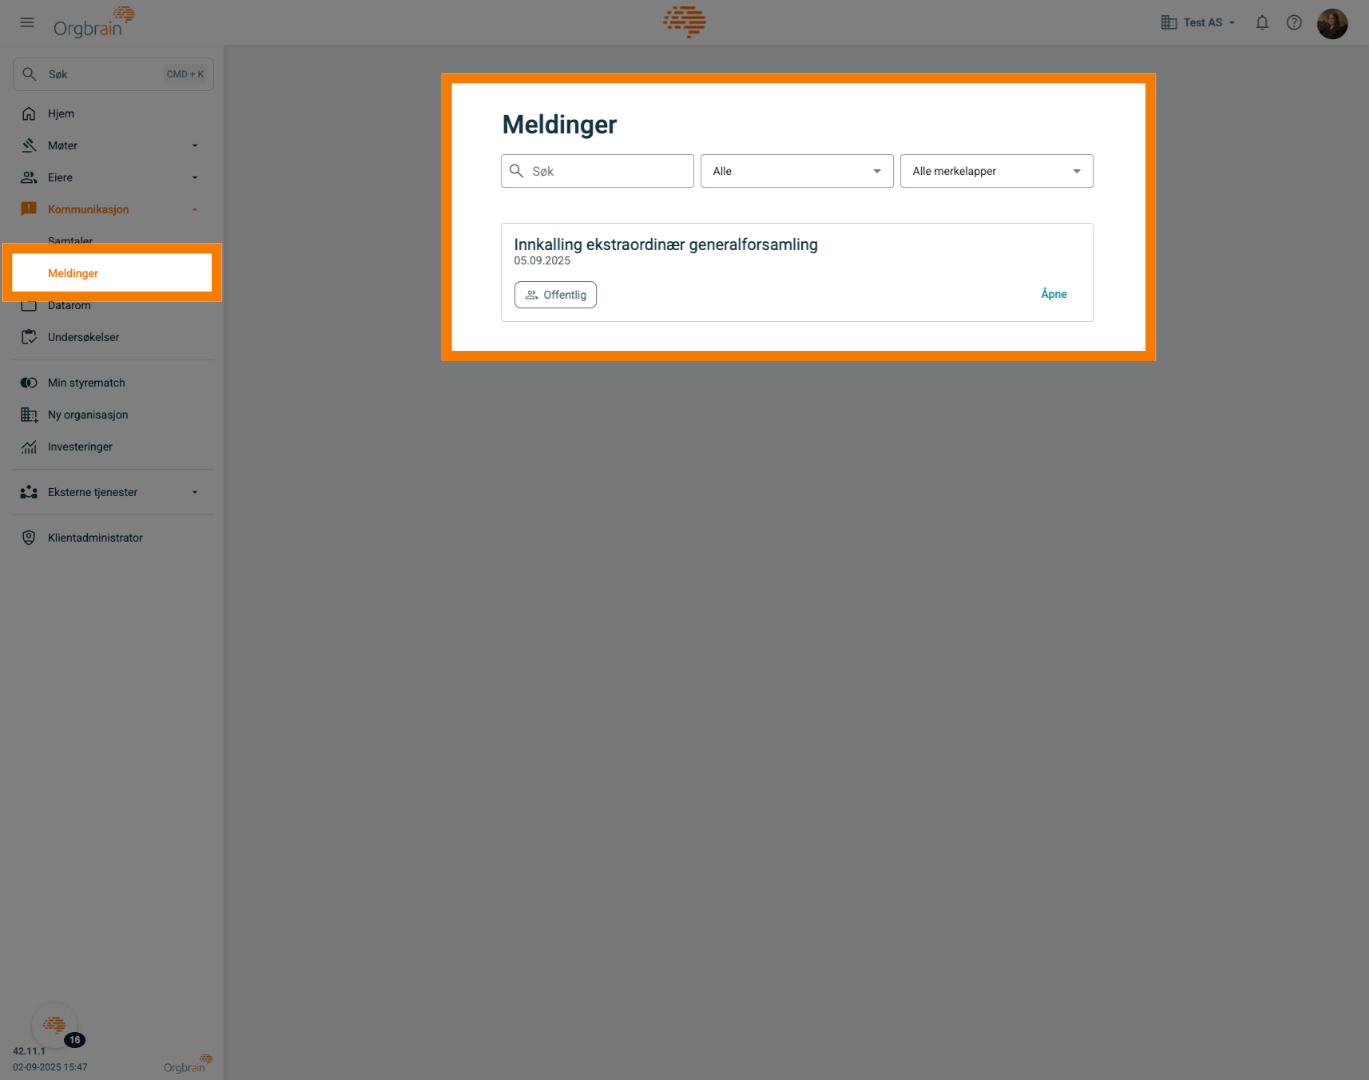The image size is (1369, 1080).
Task: Click the magnifier icon in sidebar search
Action: 30,74
